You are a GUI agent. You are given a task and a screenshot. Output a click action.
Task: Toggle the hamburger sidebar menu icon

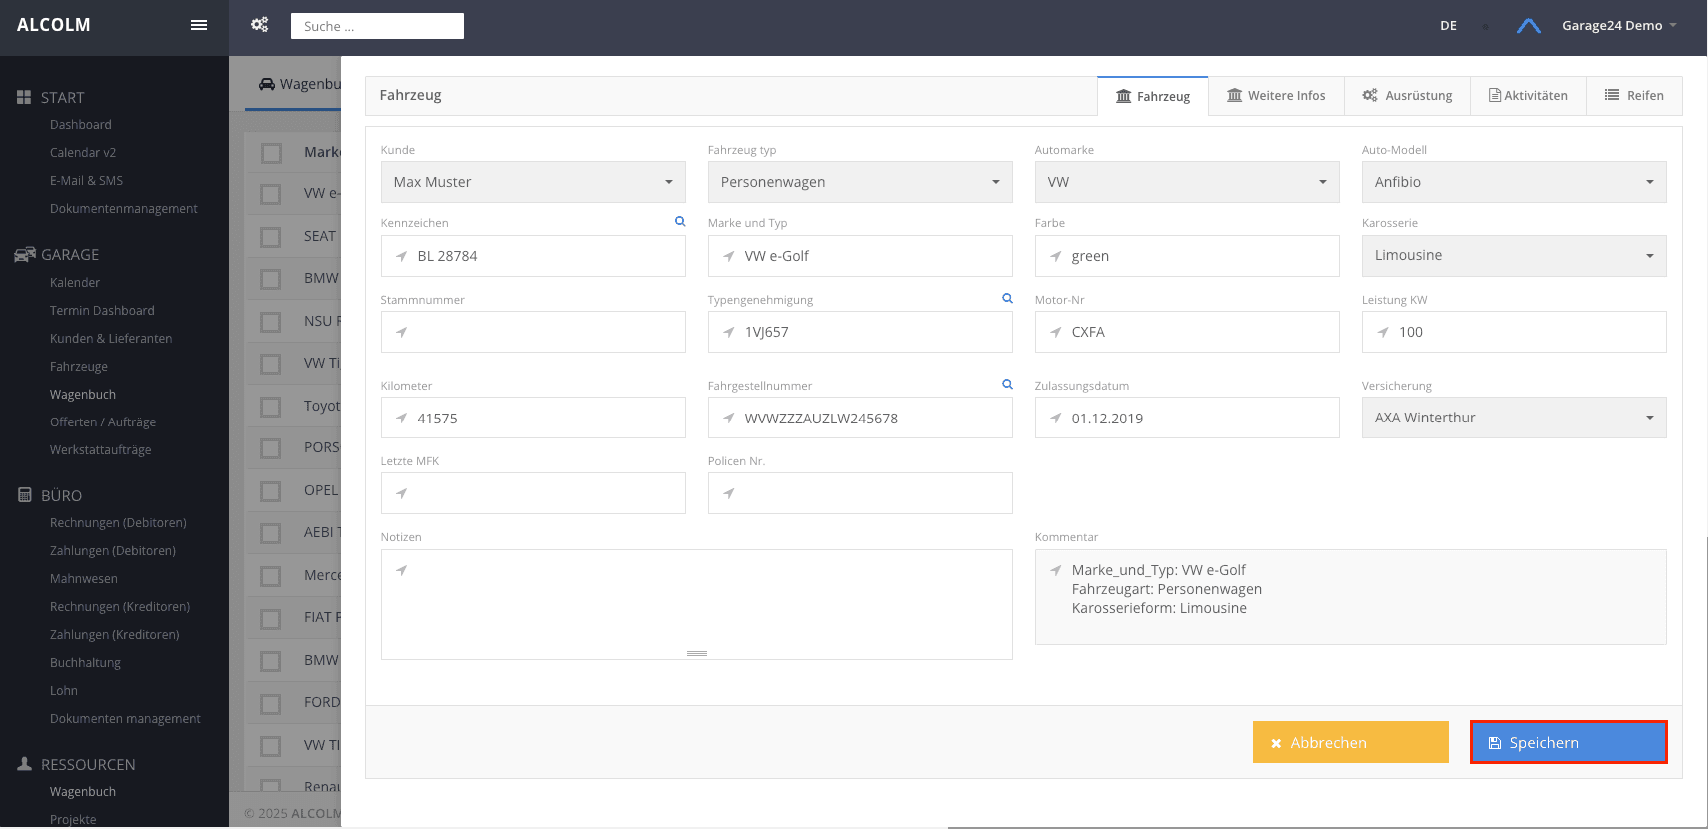click(x=199, y=25)
